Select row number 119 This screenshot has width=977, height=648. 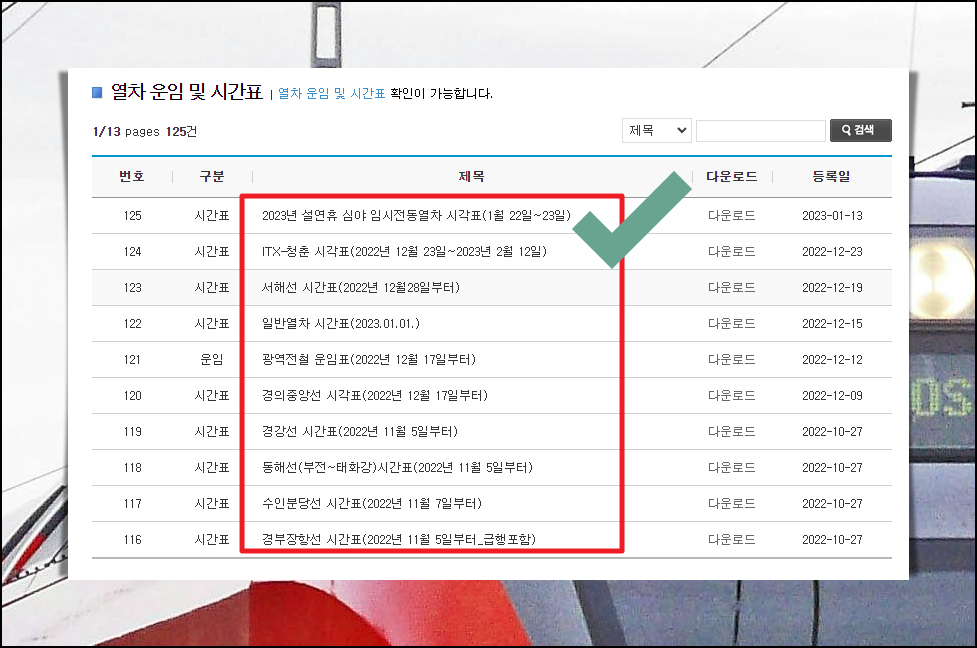[132, 432]
